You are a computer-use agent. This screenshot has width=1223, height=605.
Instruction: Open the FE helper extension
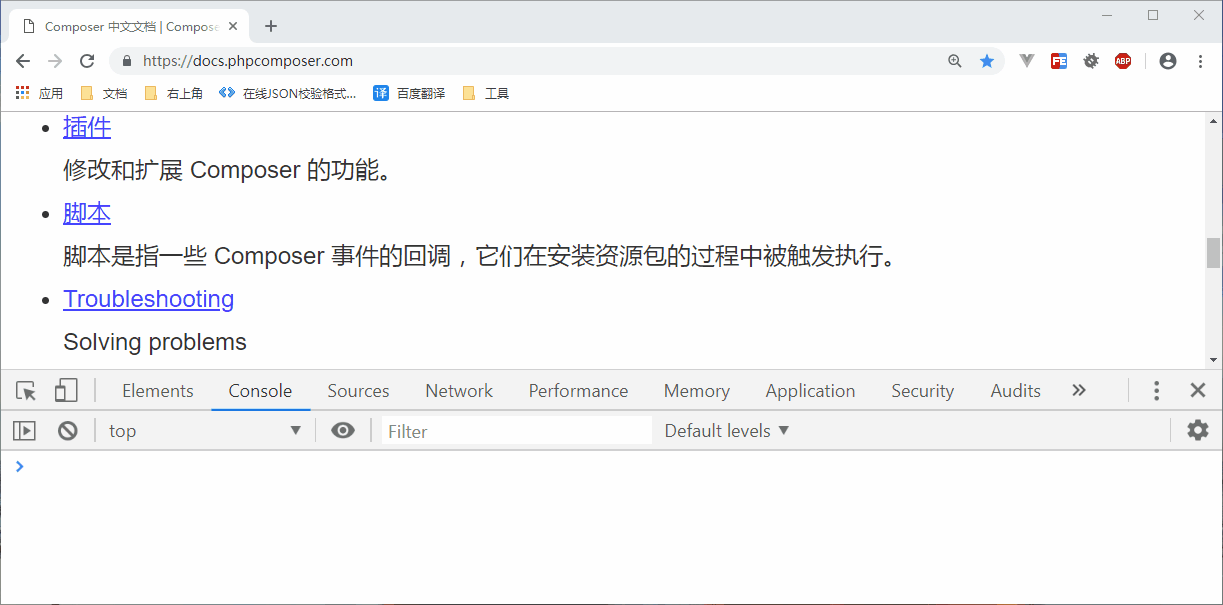tap(1059, 61)
